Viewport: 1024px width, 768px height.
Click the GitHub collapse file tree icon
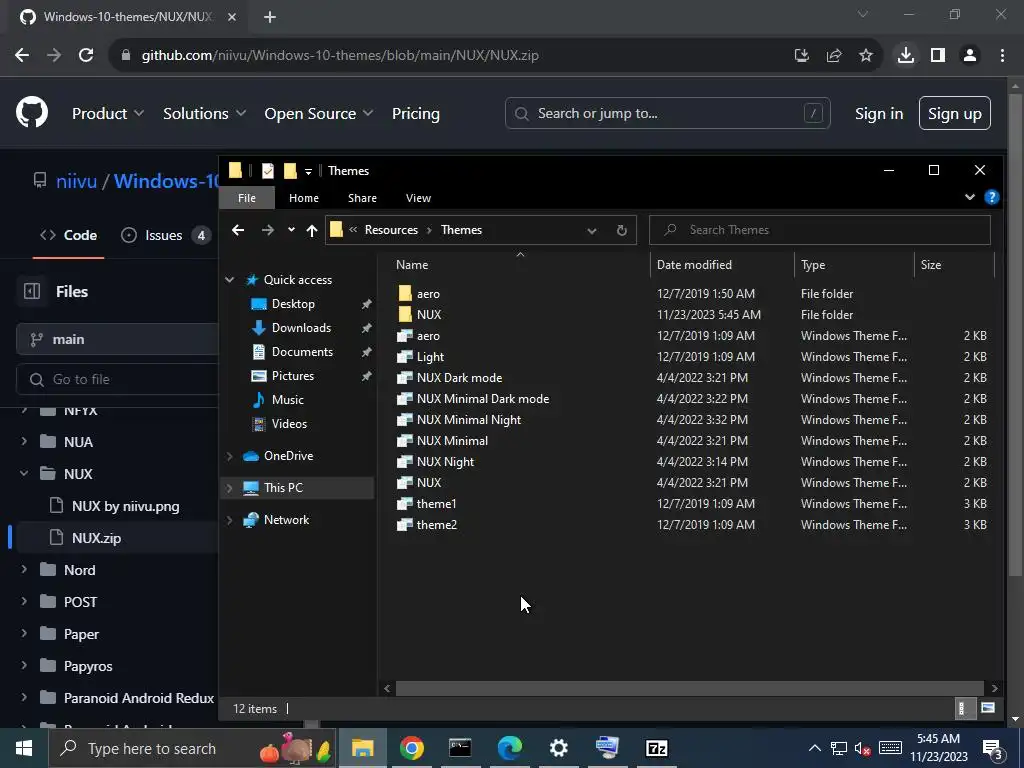pos(31,291)
